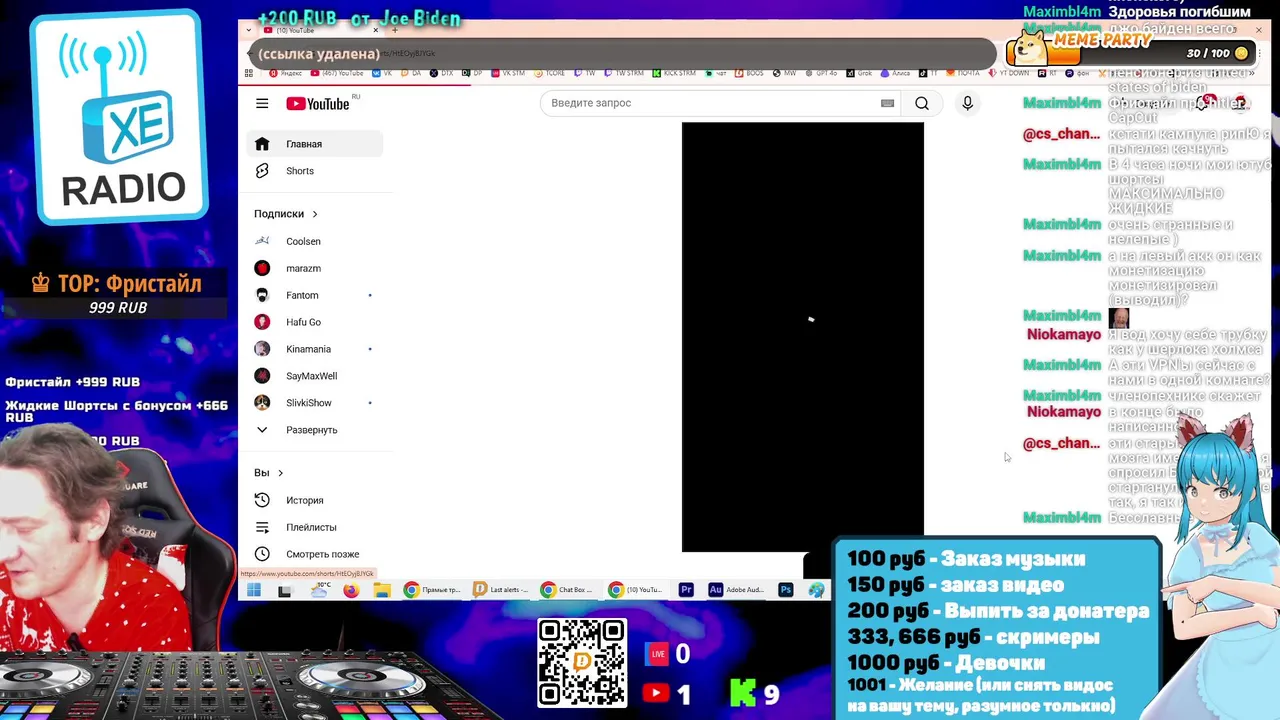1280x720 pixels.
Task: Open the GPT 4o bookmark
Action: 820,73
